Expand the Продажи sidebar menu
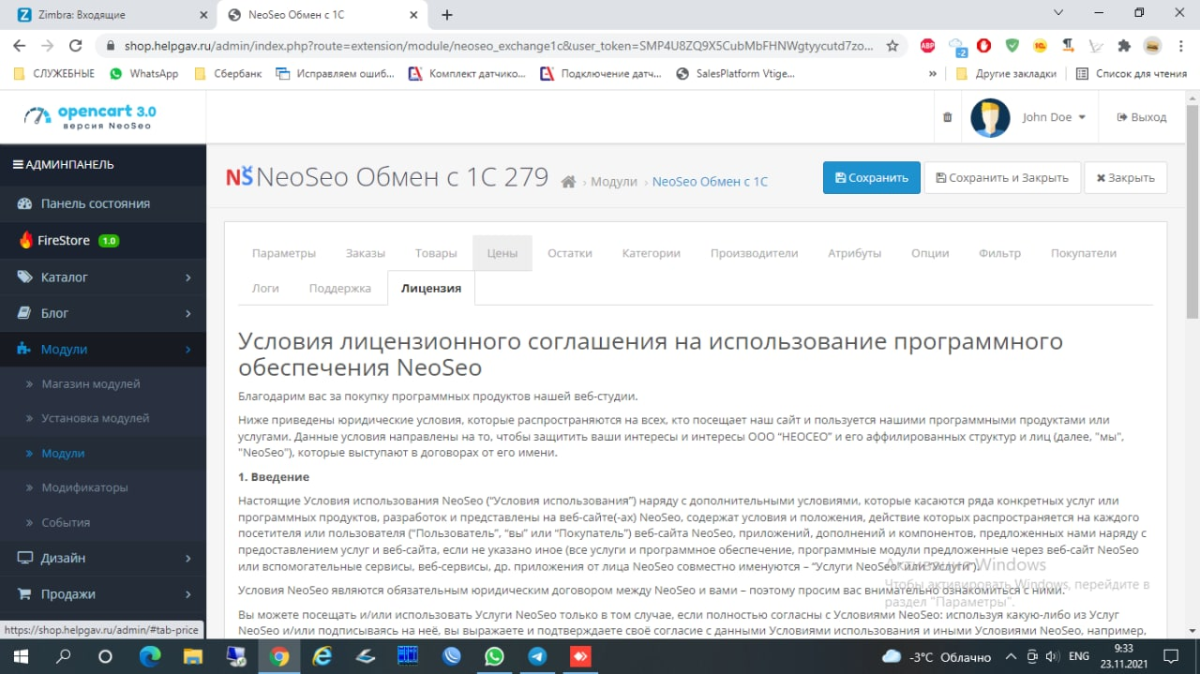This screenshot has width=1200, height=674. (x=103, y=594)
